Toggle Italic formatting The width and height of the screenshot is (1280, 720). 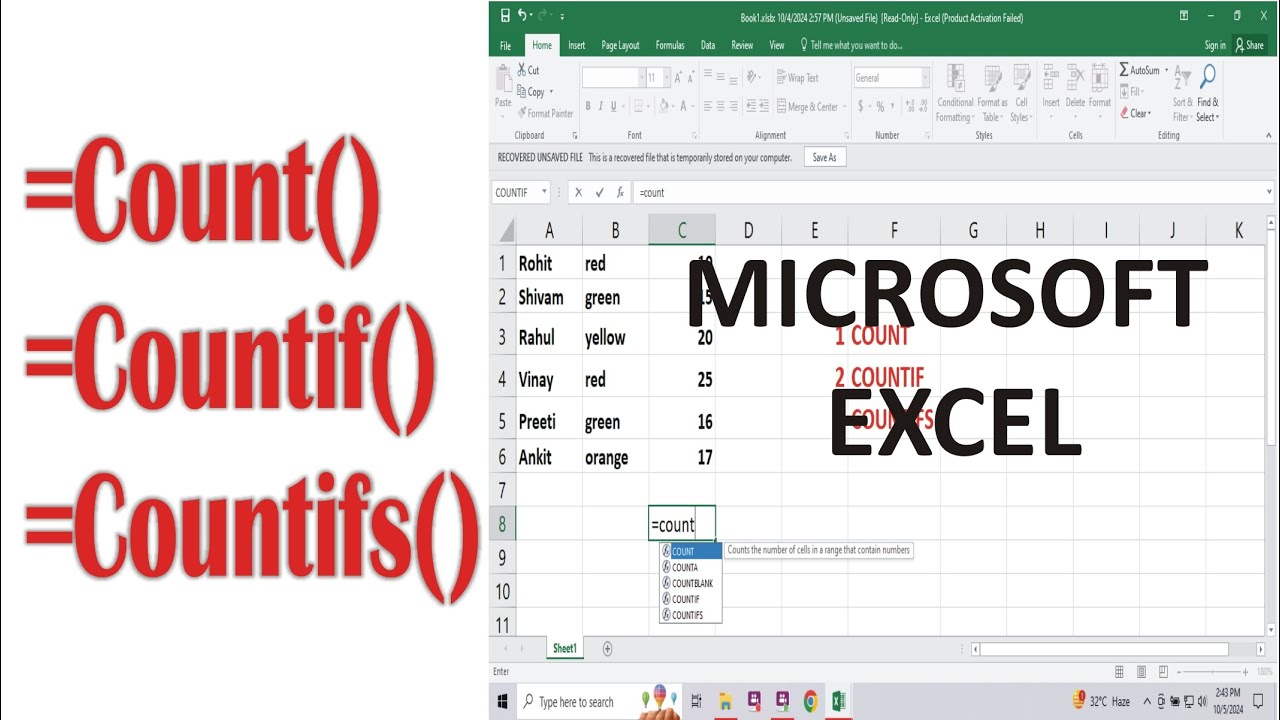[600, 106]
